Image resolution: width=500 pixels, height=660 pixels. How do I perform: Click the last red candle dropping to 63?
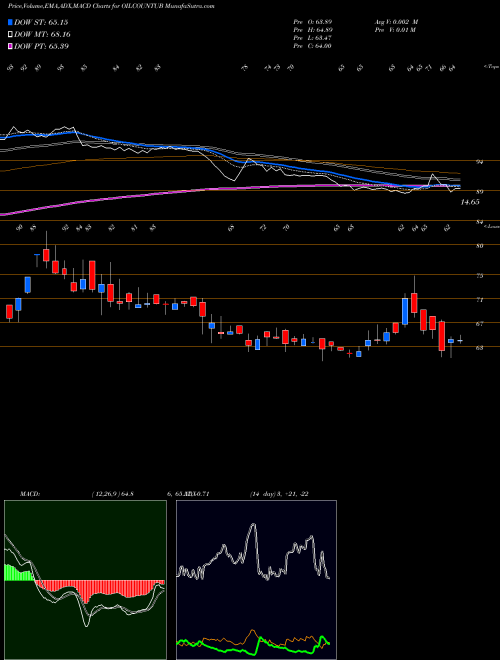441,336
